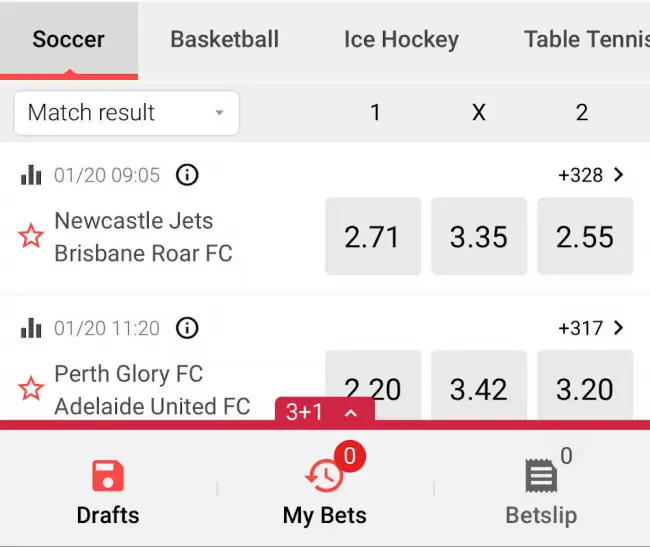650x547 pixels.
Task: Favorite the Newcastle Jets vs Brisbane Roar match
Action: pyautogui.click(x=31, y=236)
